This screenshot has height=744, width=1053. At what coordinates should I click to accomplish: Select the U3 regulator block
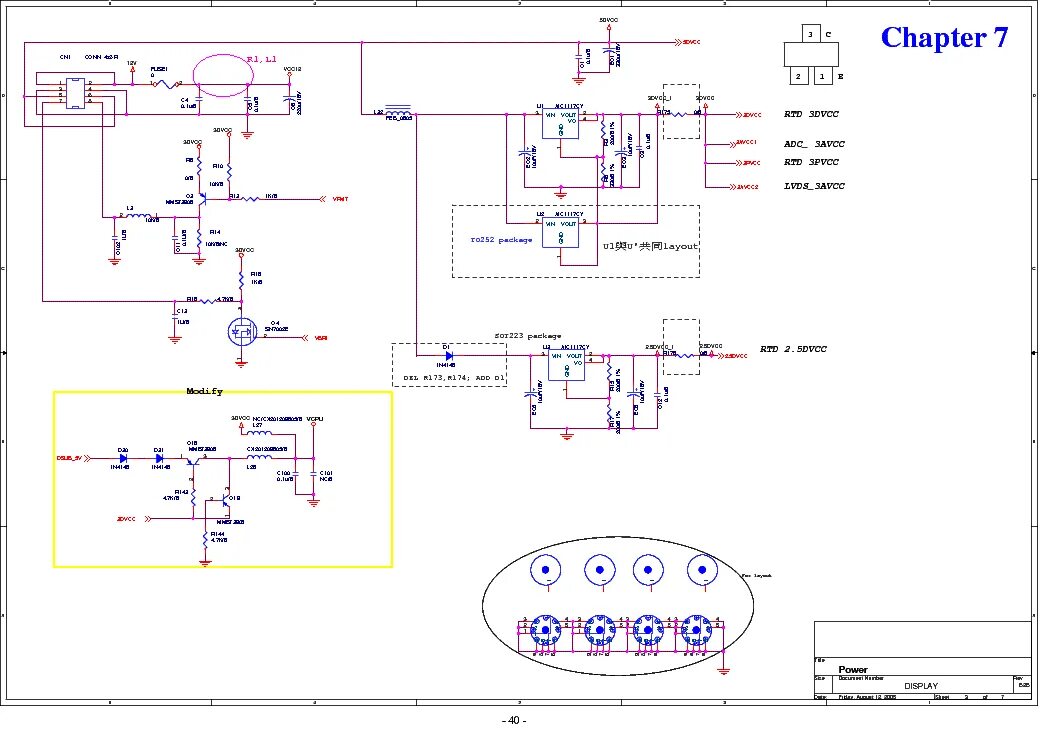tap(566, 366)
